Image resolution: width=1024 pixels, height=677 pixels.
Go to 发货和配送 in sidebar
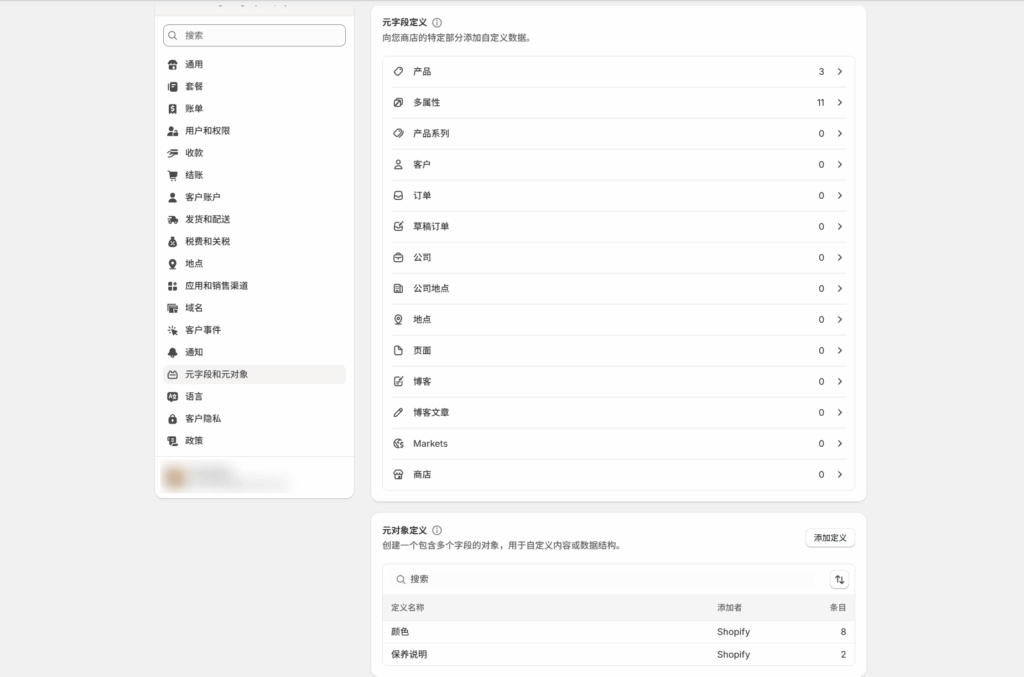click(207, 220)
